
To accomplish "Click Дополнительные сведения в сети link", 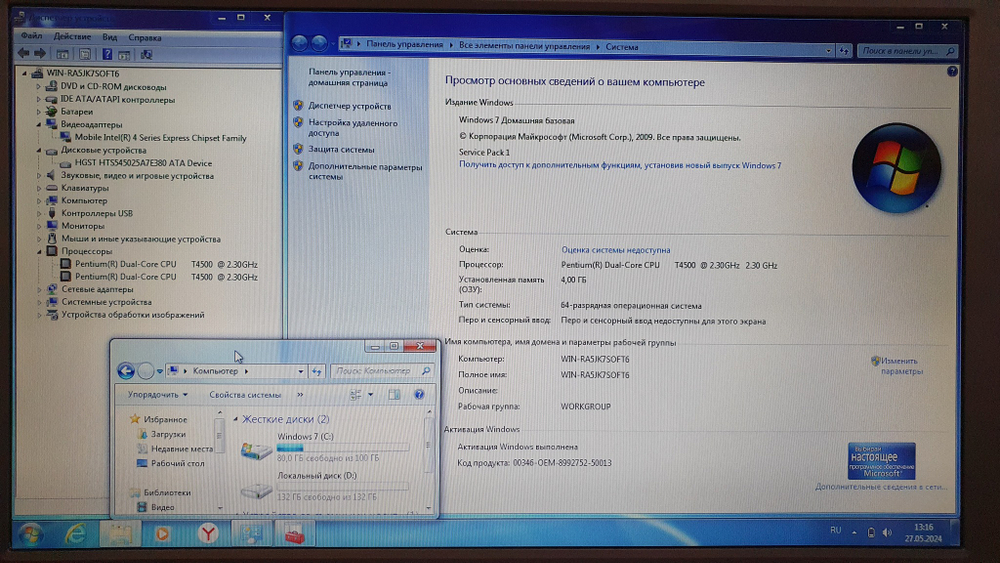I will 881,486.
